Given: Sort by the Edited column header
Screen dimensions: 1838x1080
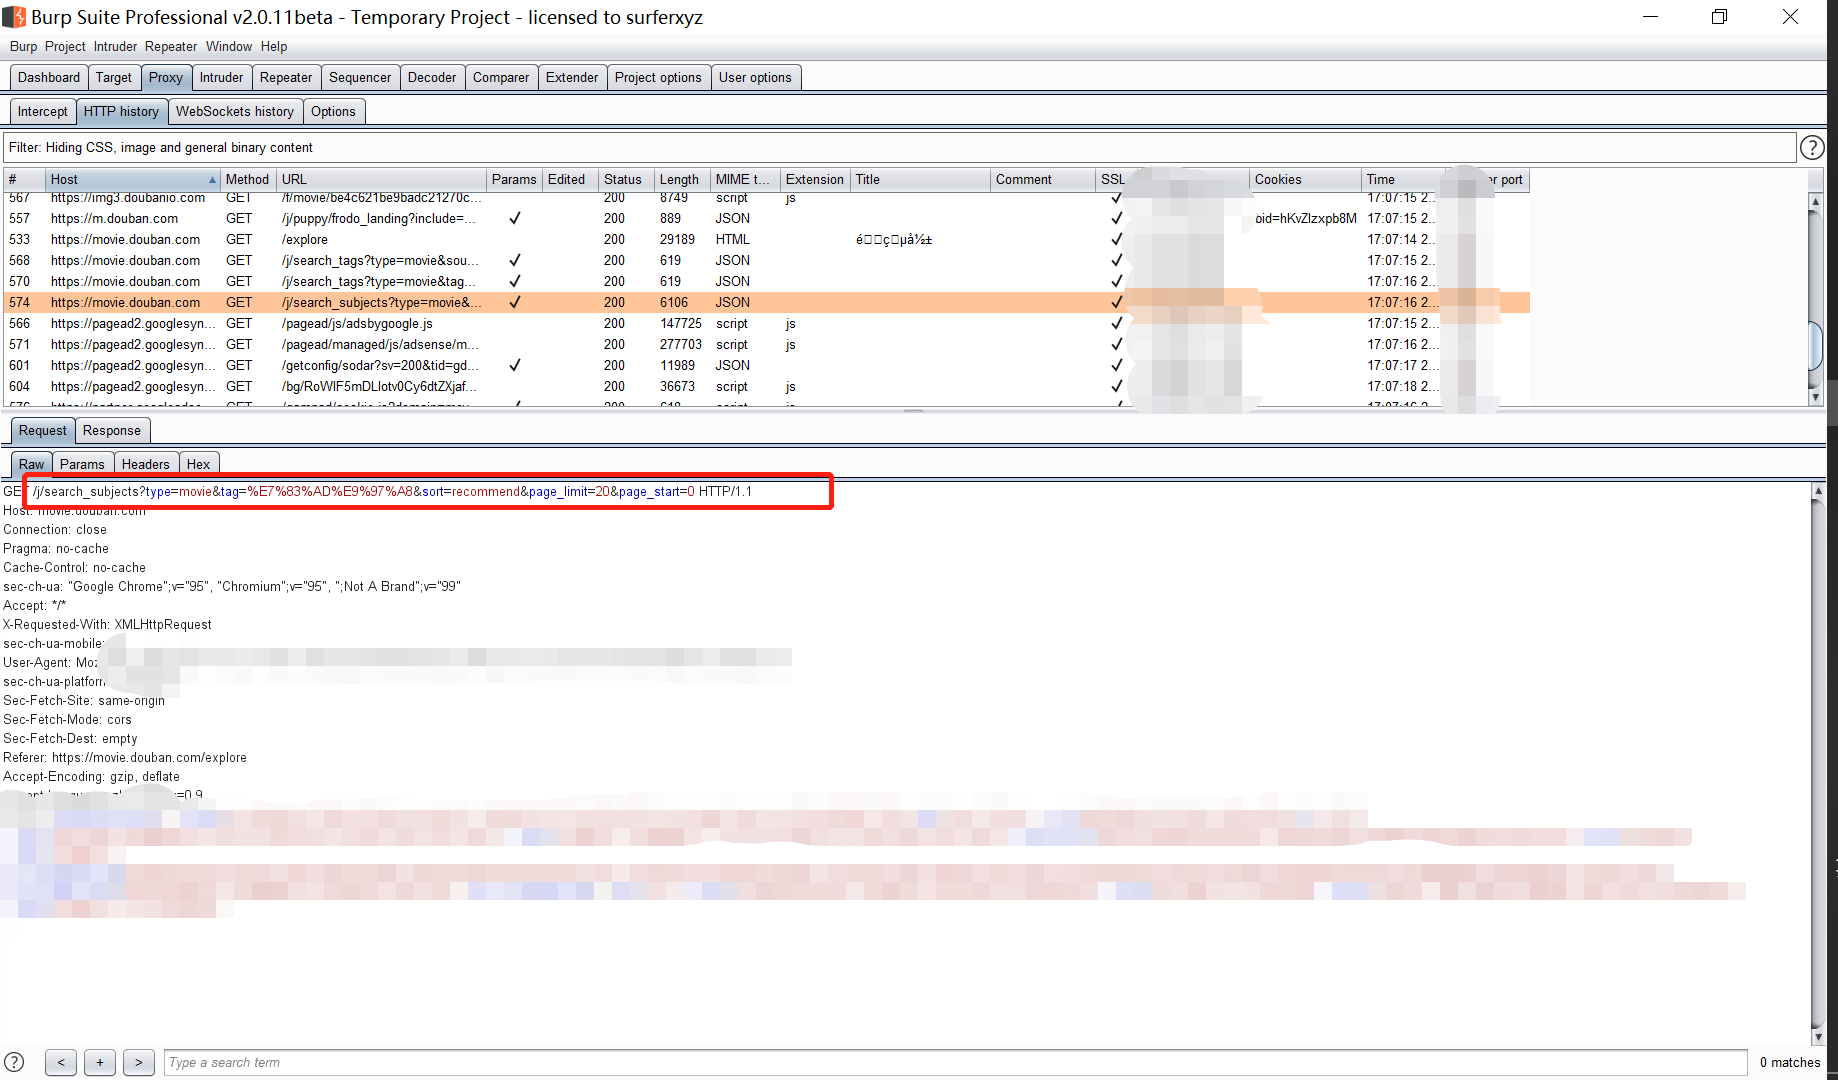Looking at the screenshot, I should (570, 180).
